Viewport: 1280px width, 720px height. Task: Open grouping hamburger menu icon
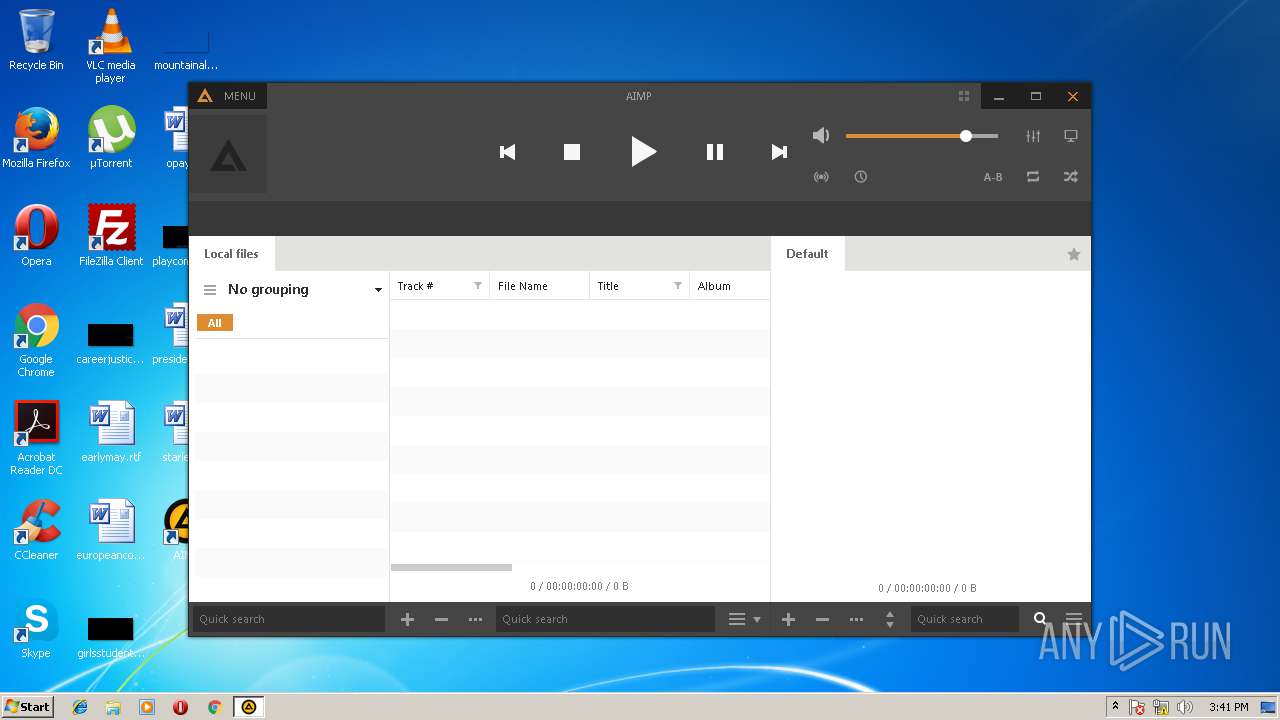tap(210, 290)
